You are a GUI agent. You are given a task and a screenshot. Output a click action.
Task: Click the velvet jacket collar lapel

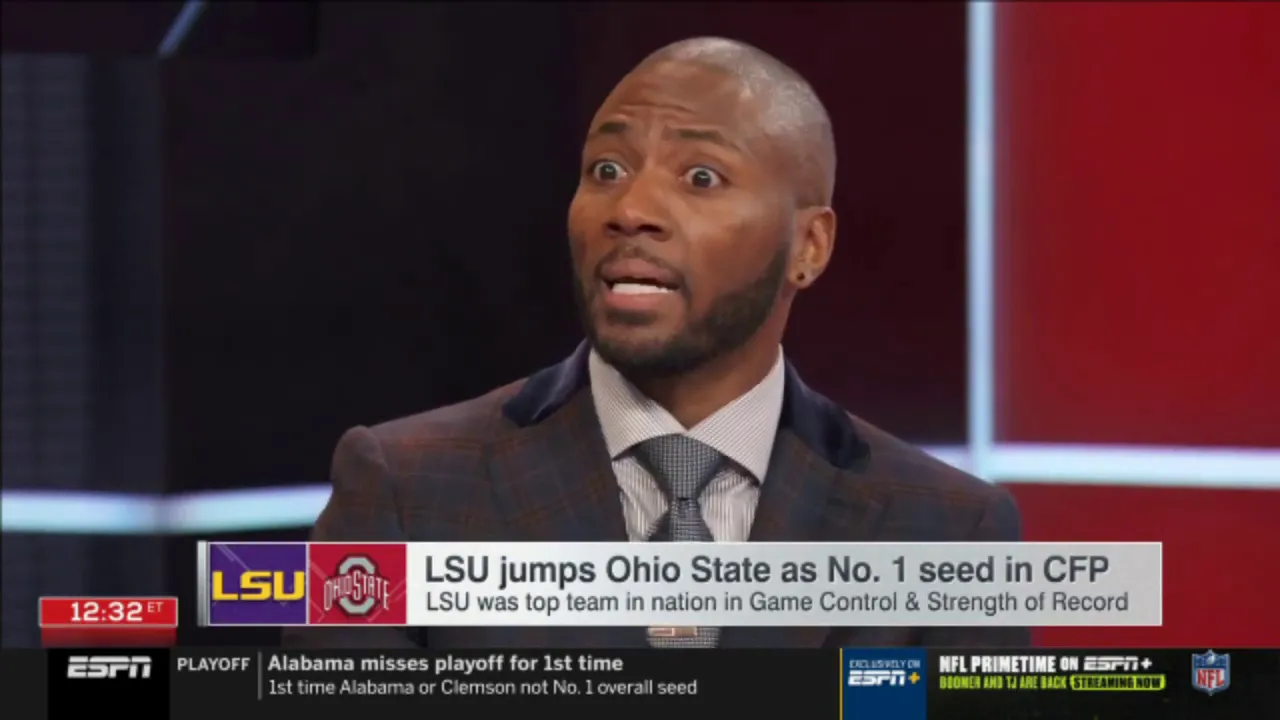coord(545,387)
